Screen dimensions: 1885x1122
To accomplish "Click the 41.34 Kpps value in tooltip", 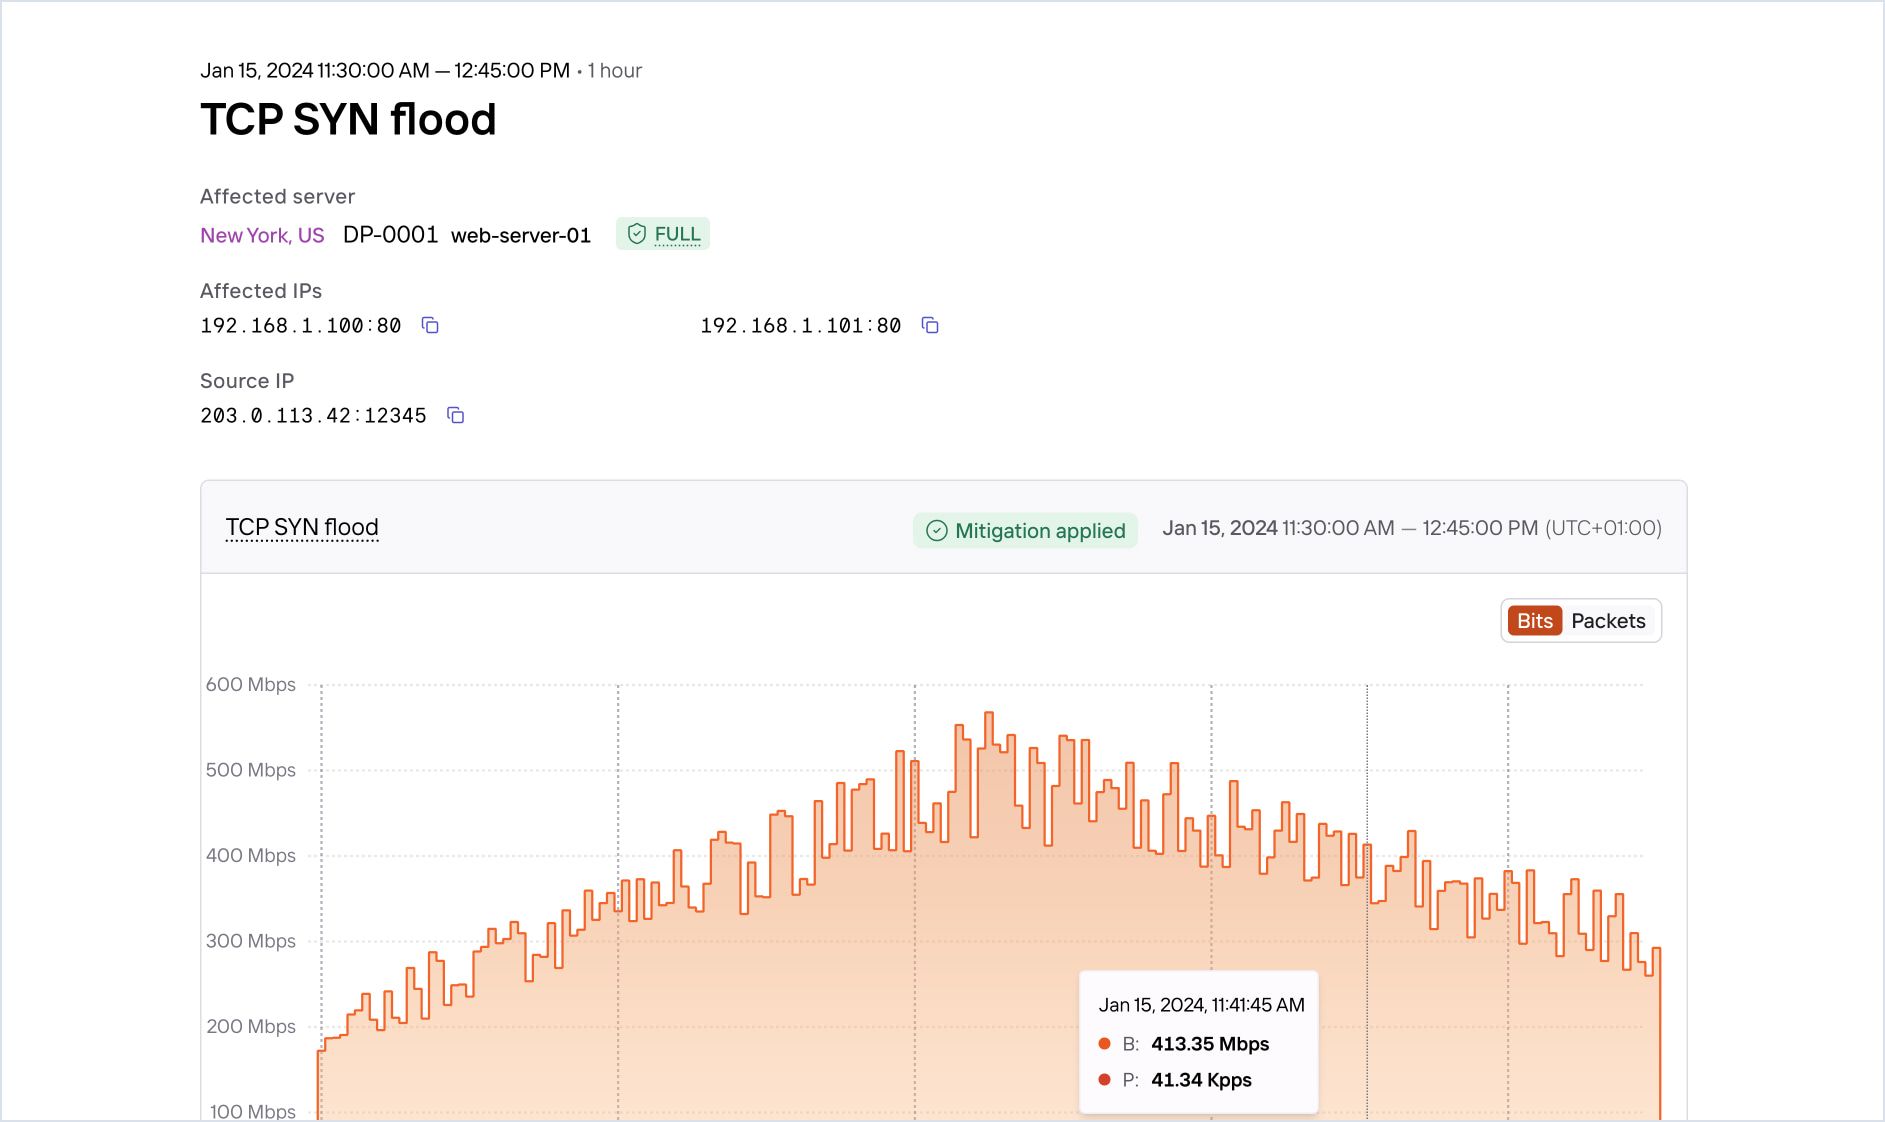I will tap(1200, 1080).
